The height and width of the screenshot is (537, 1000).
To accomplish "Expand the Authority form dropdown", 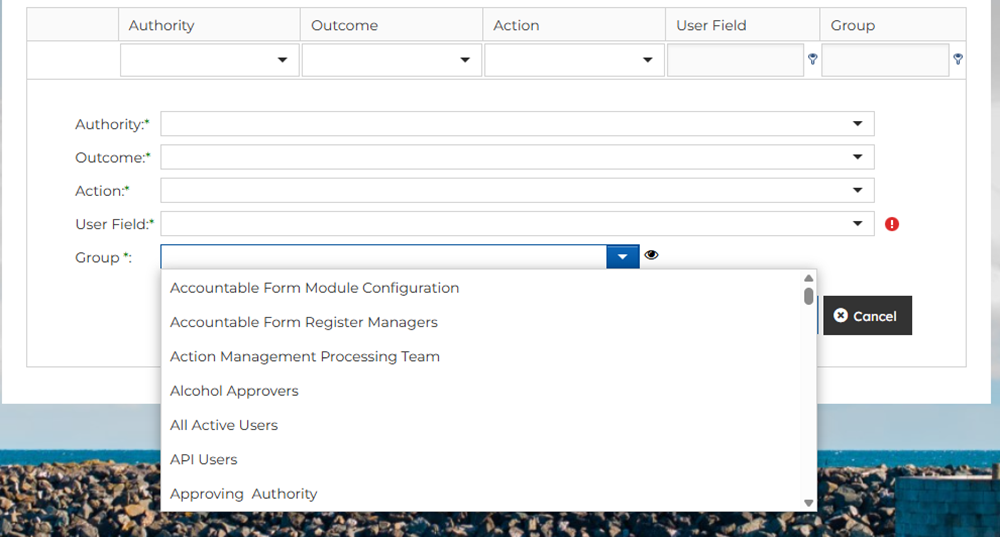I will click(857, 124).
